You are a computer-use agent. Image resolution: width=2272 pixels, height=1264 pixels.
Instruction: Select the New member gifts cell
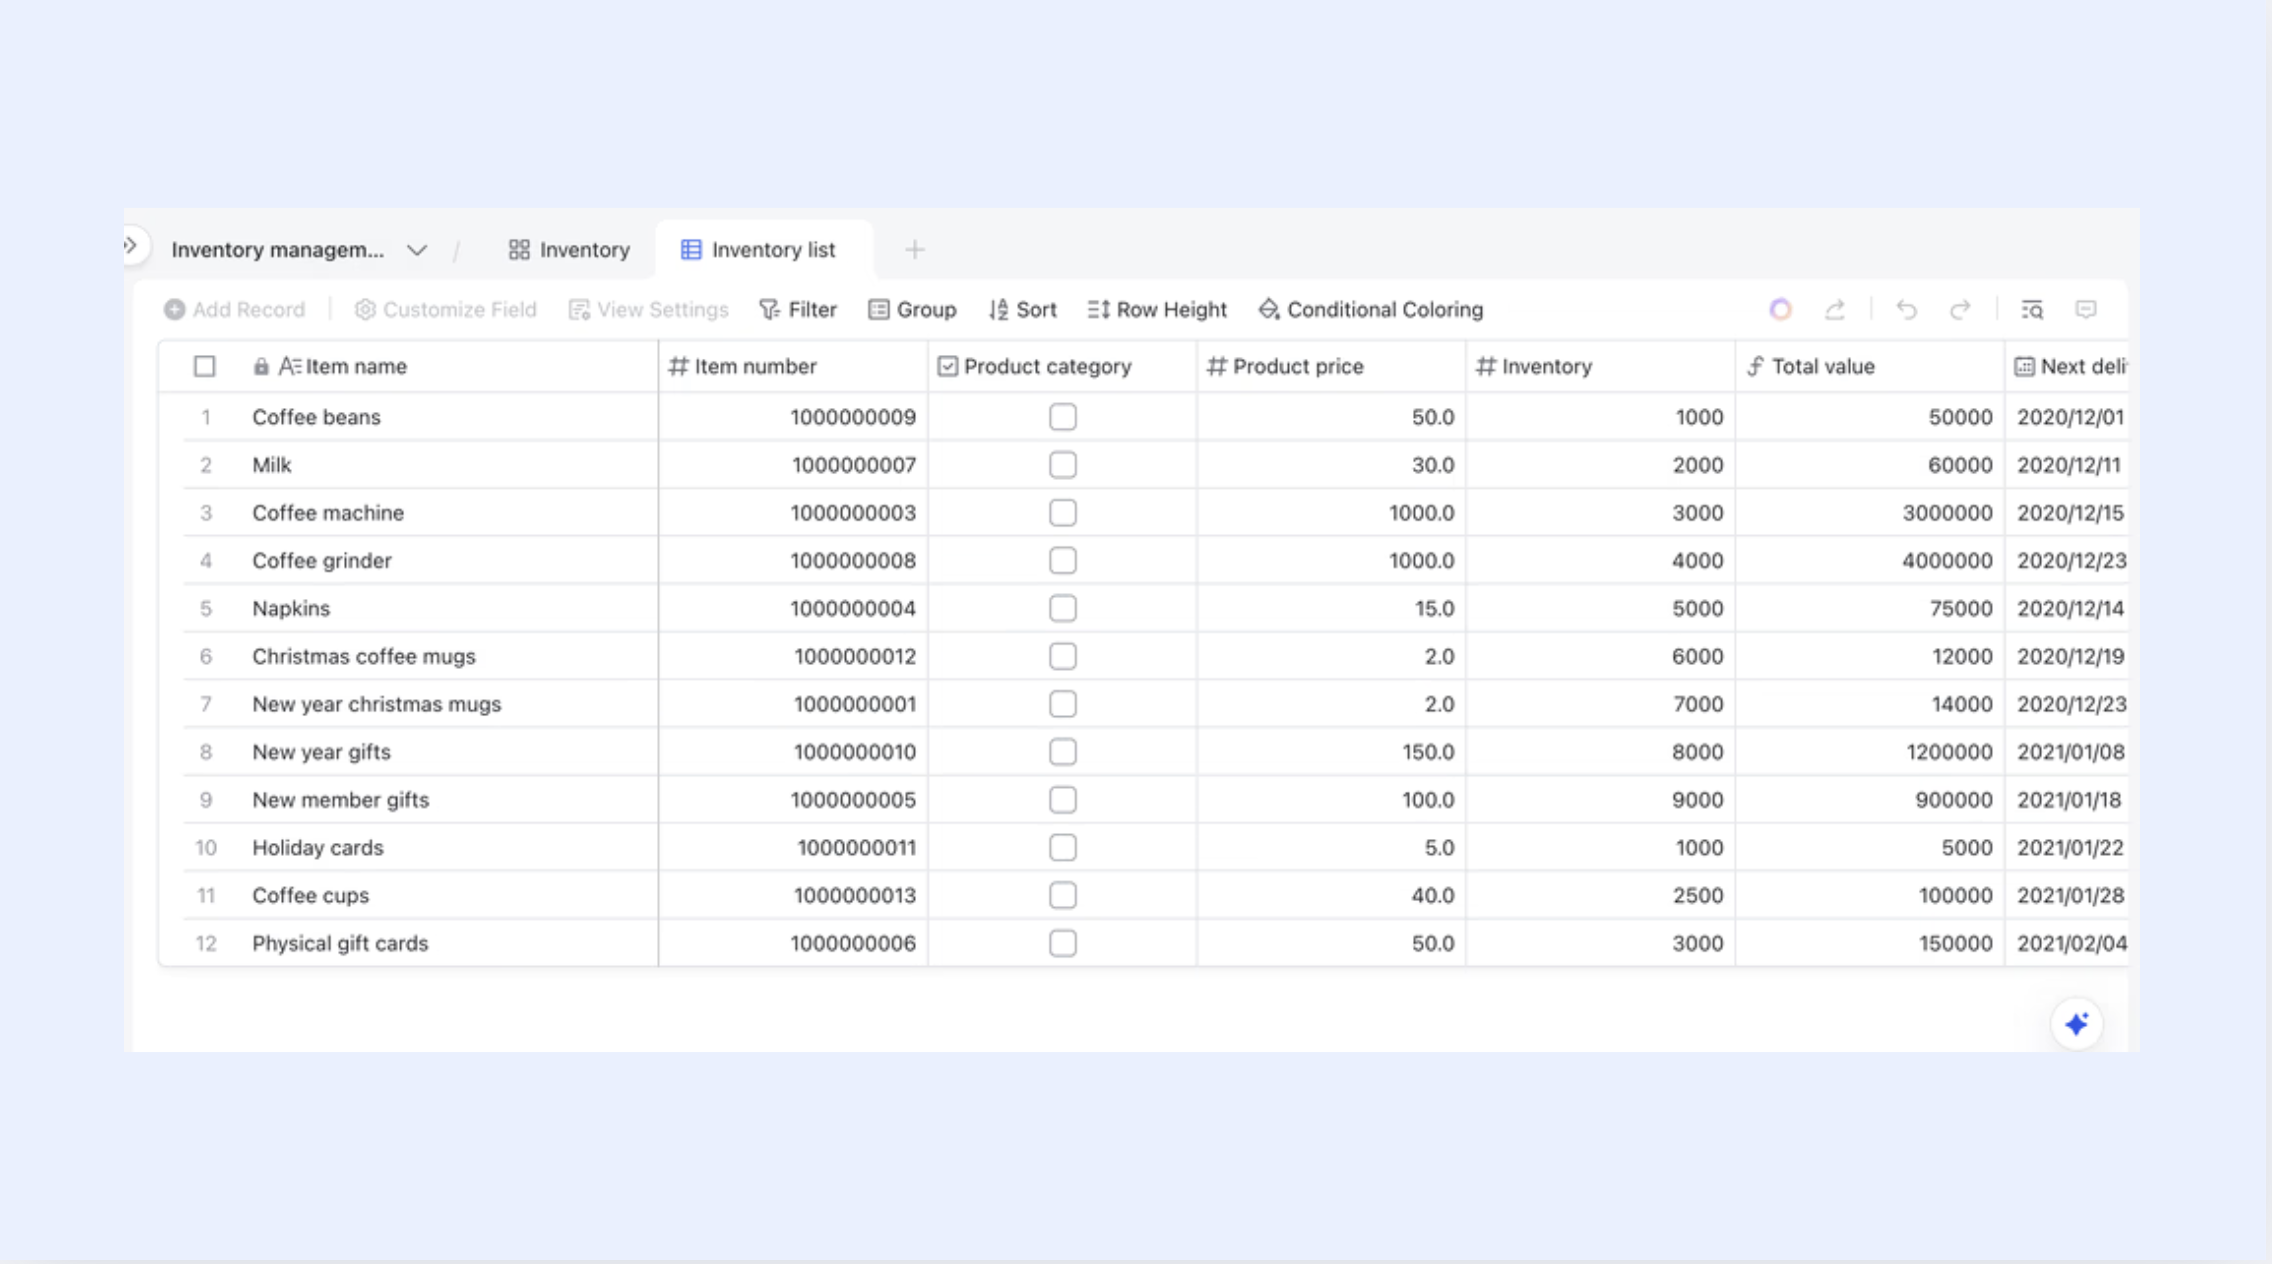[449, 800]
